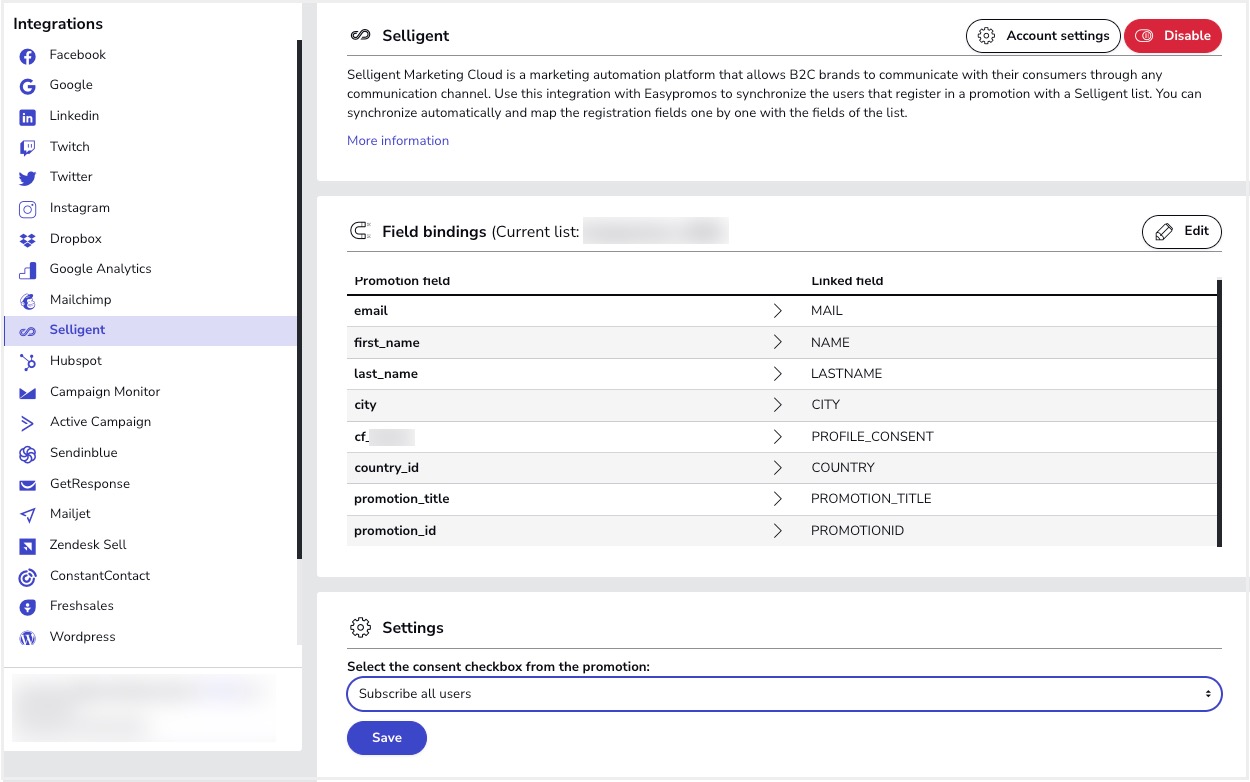Click the LASTNAME linked field

point(846,374)
